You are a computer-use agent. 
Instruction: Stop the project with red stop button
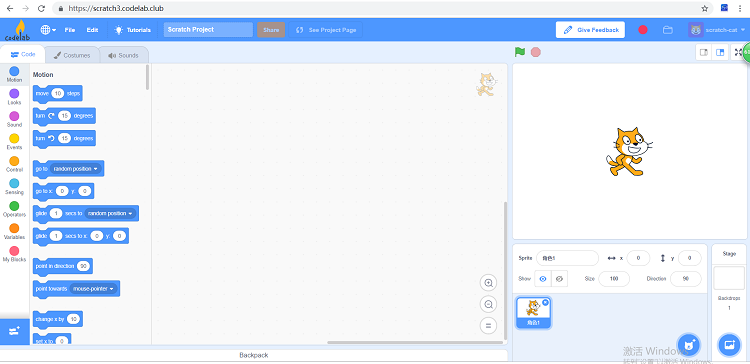coord(536,52)
